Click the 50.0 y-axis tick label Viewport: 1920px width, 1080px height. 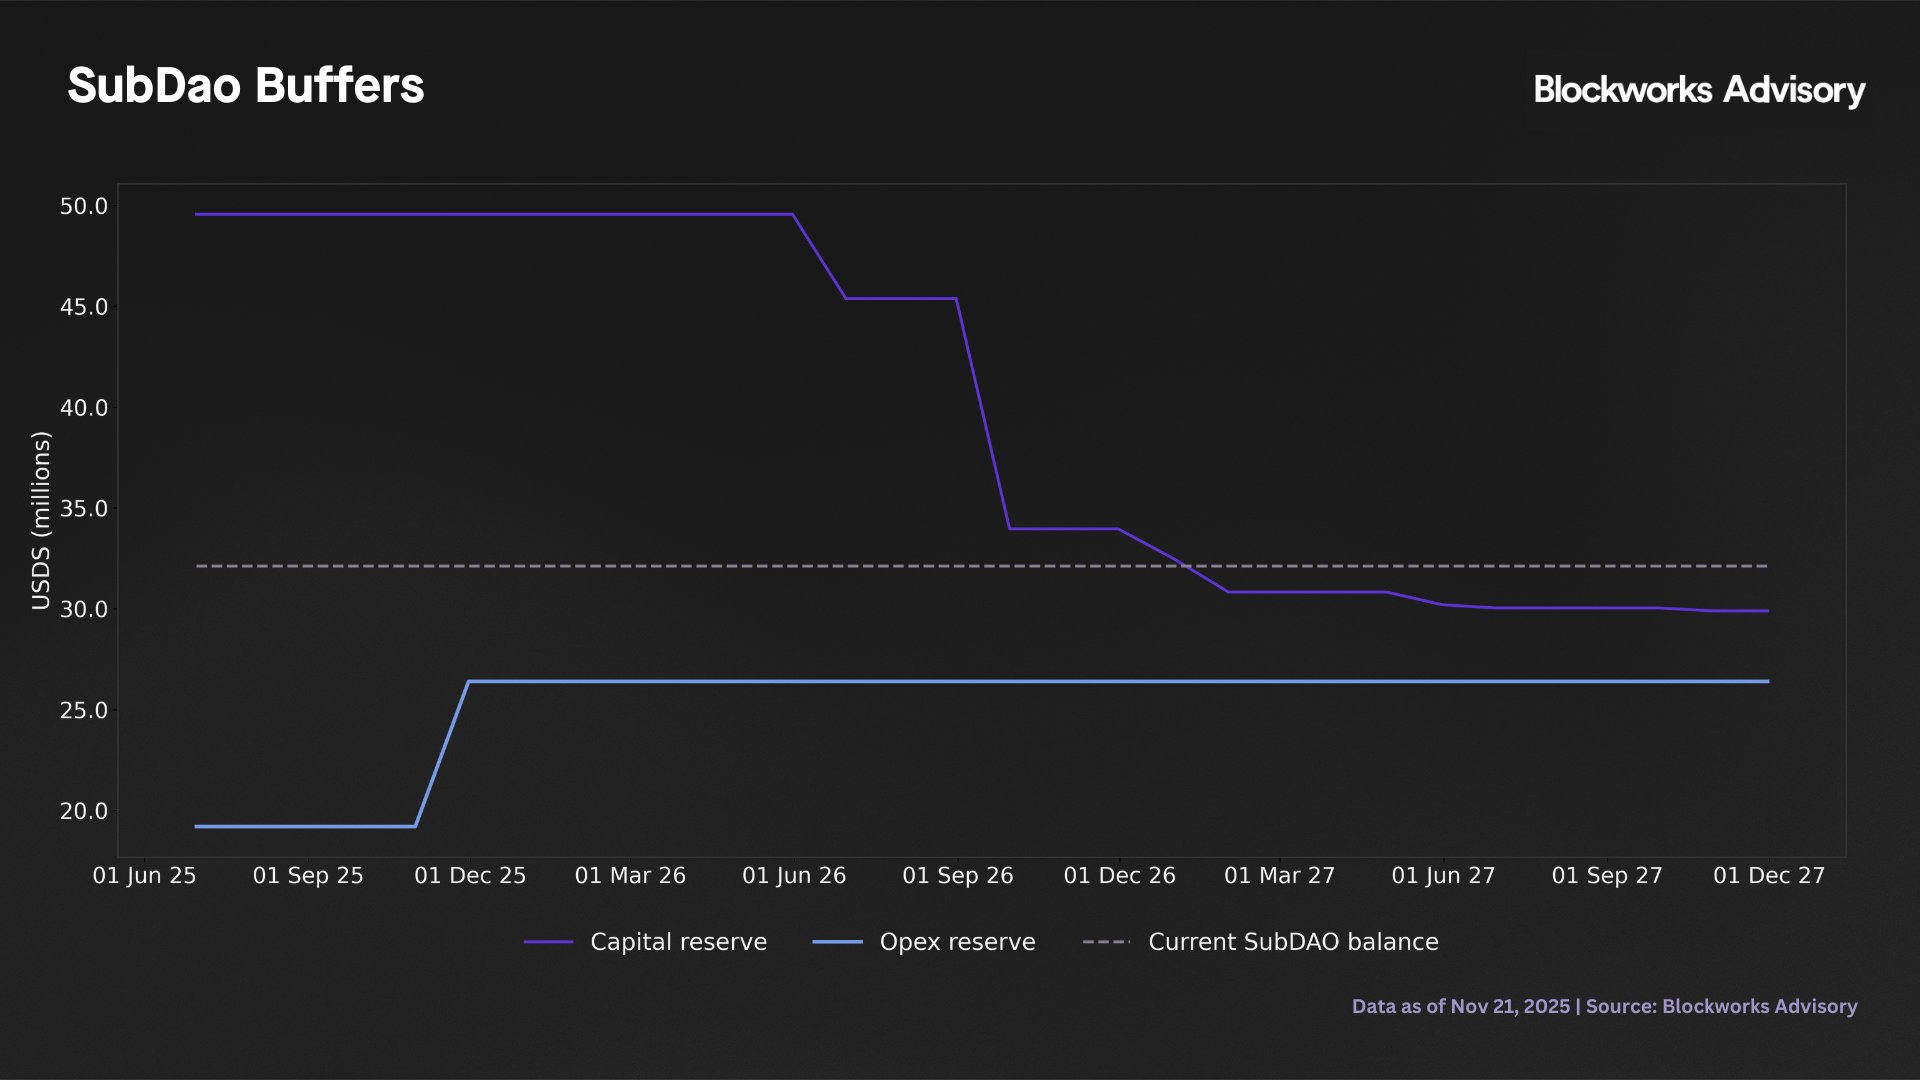click(x=84, y=207)
